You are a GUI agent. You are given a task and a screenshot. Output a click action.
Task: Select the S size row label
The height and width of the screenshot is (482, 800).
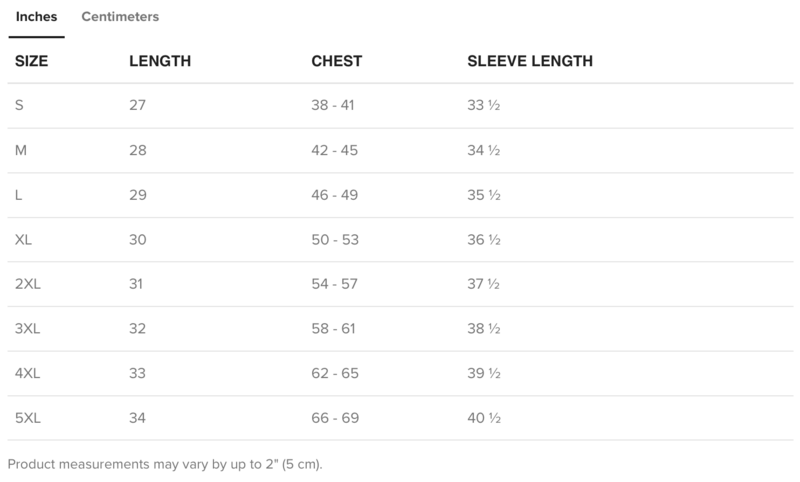[19, 106]
